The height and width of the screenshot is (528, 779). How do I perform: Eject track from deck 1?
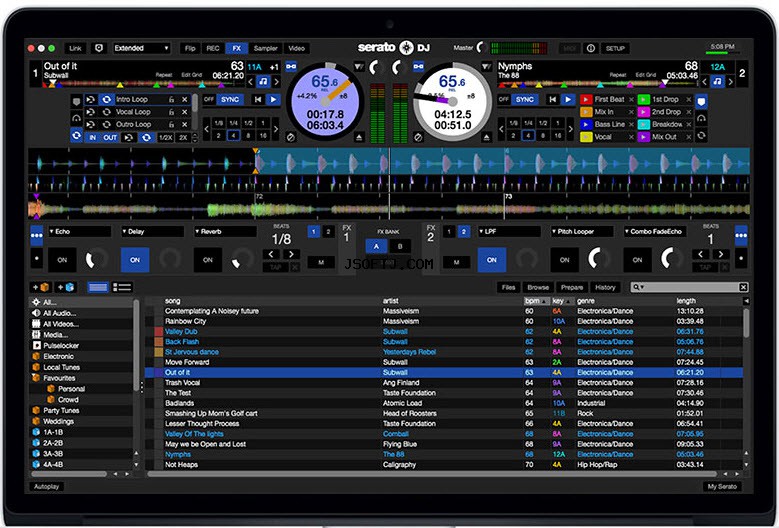(x=359, y=137)
